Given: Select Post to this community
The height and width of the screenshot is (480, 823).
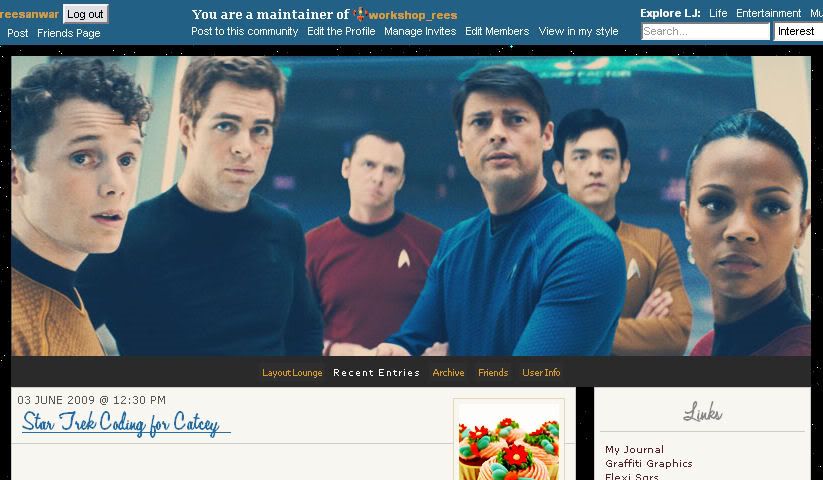Looking at the screenshot, I should pyautogui.click(x=245, y=31).
